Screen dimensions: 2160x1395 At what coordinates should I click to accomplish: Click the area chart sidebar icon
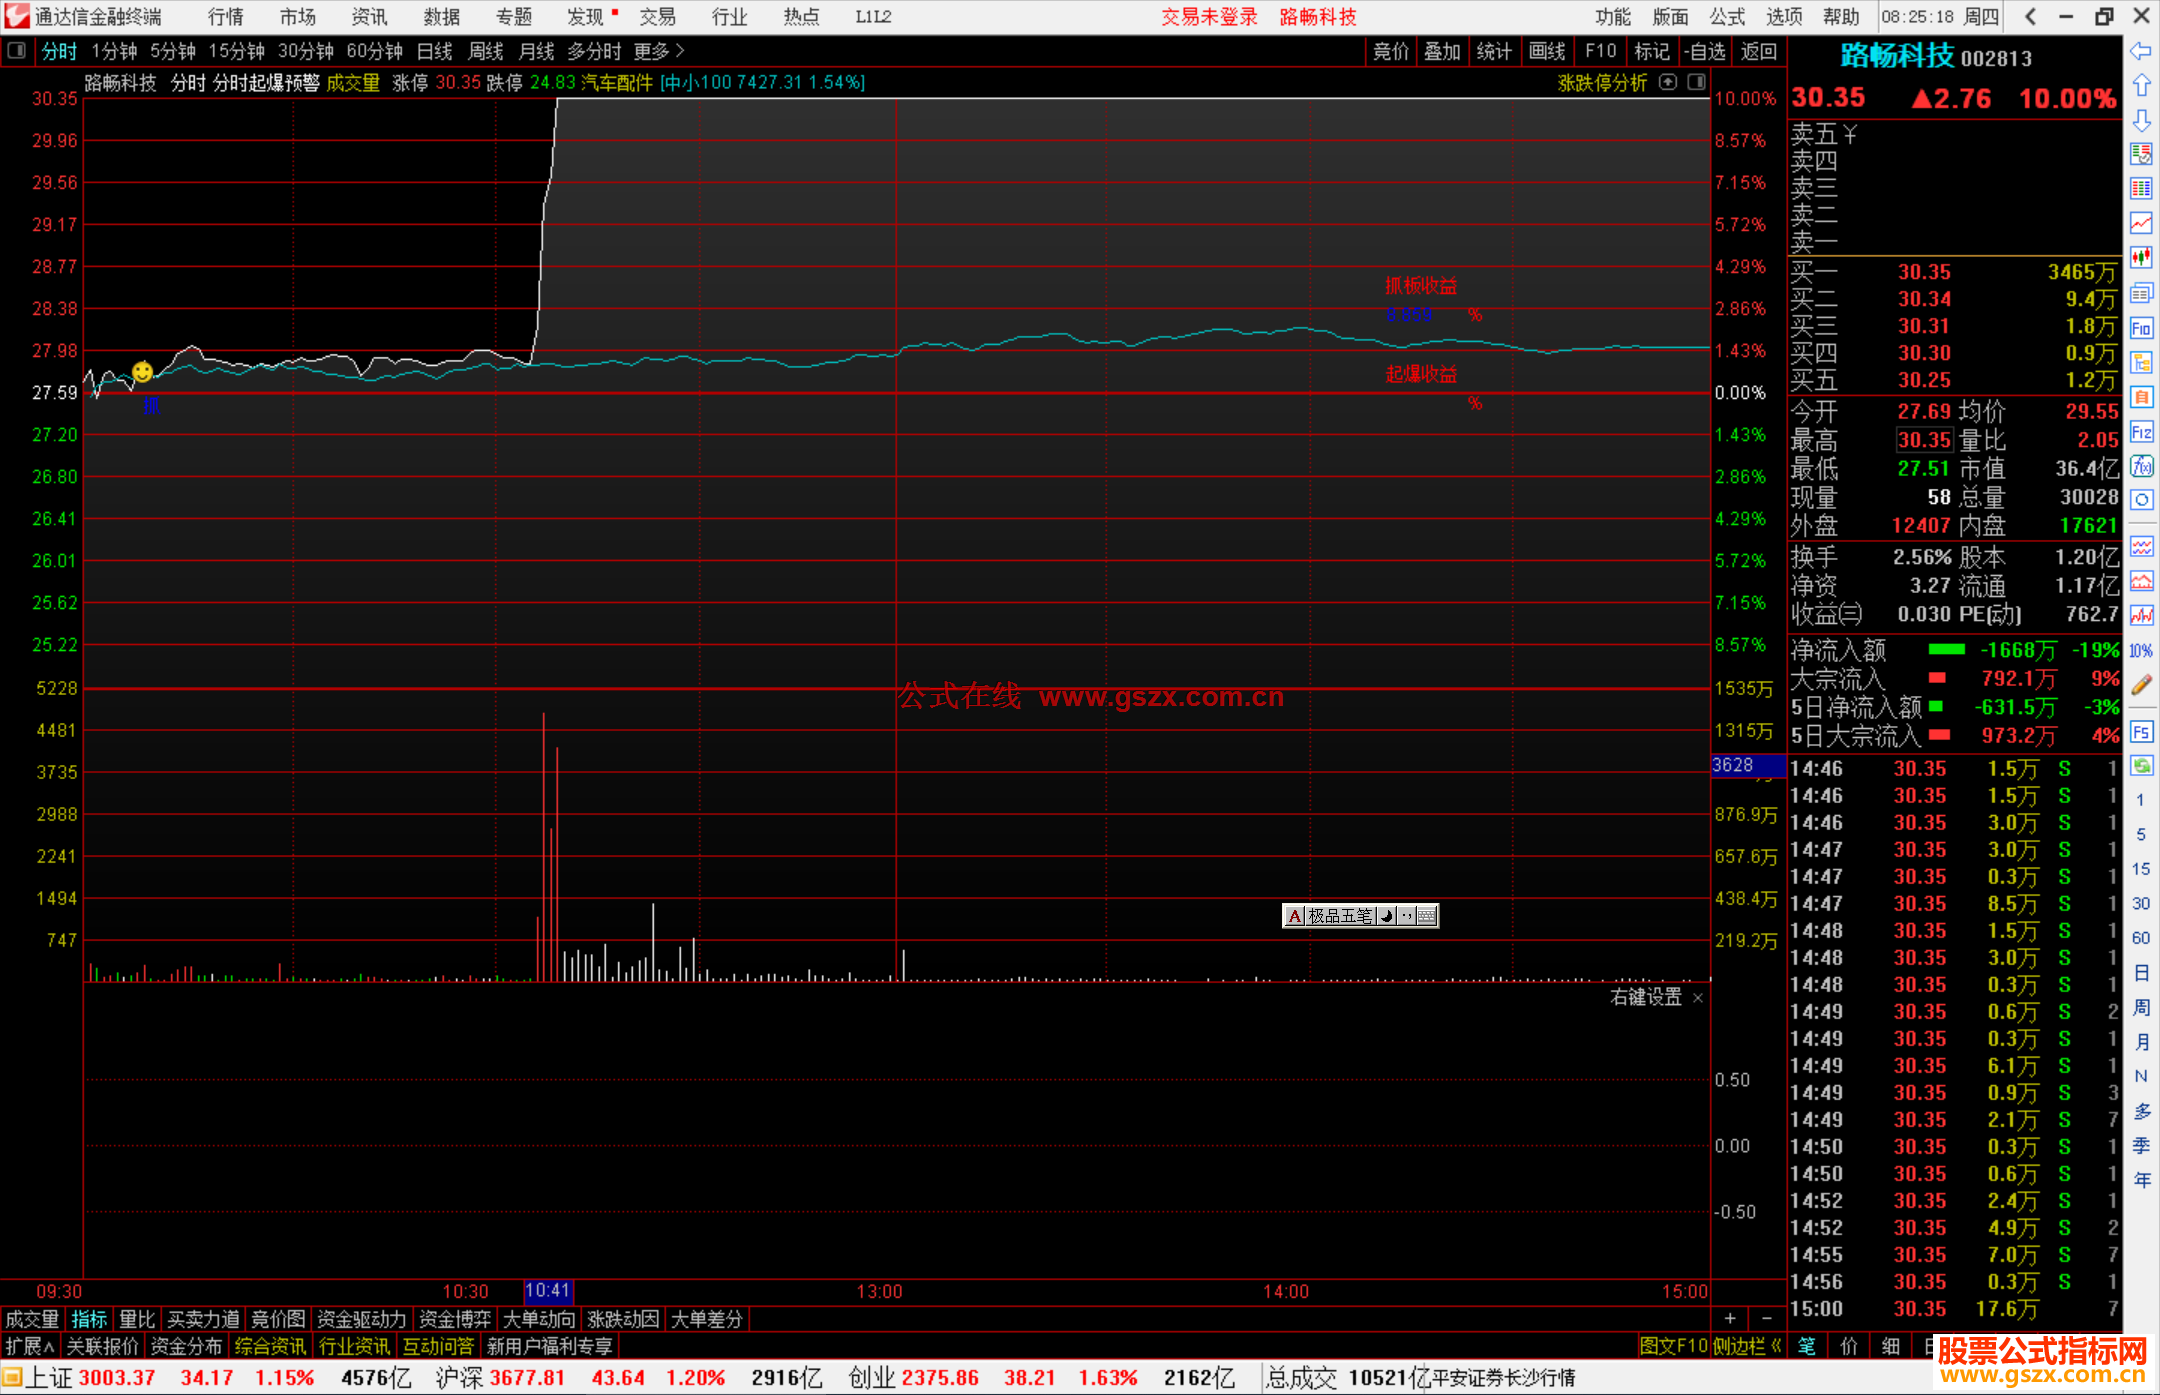[2141, 581]
